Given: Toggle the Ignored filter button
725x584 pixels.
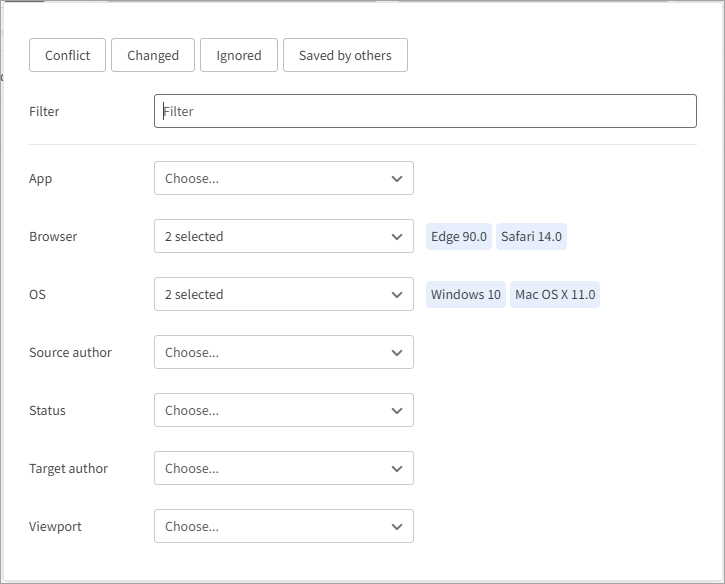Looking at the screenshot, I should coord(238,56).
